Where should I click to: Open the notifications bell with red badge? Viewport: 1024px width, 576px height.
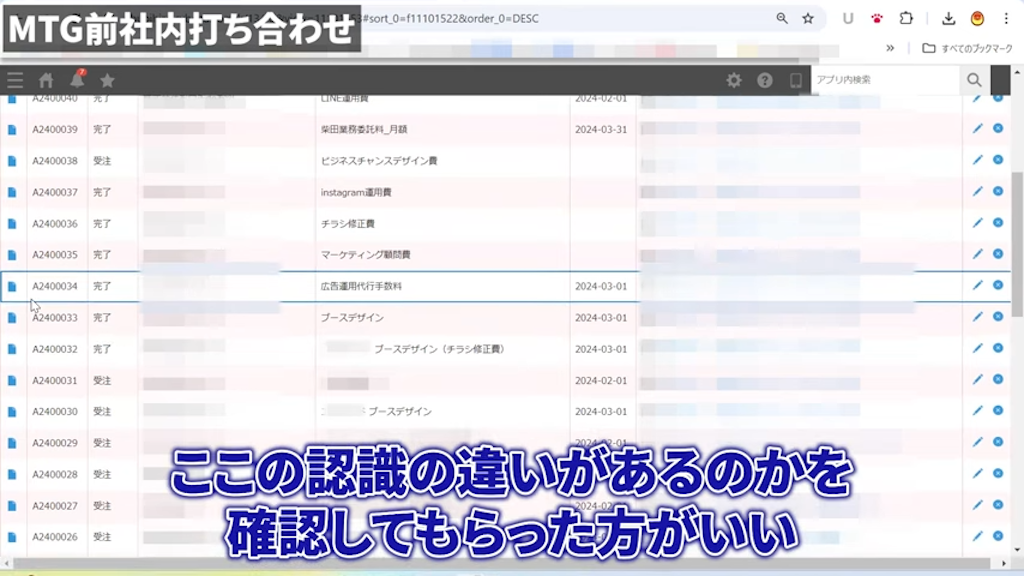[75, 80]
